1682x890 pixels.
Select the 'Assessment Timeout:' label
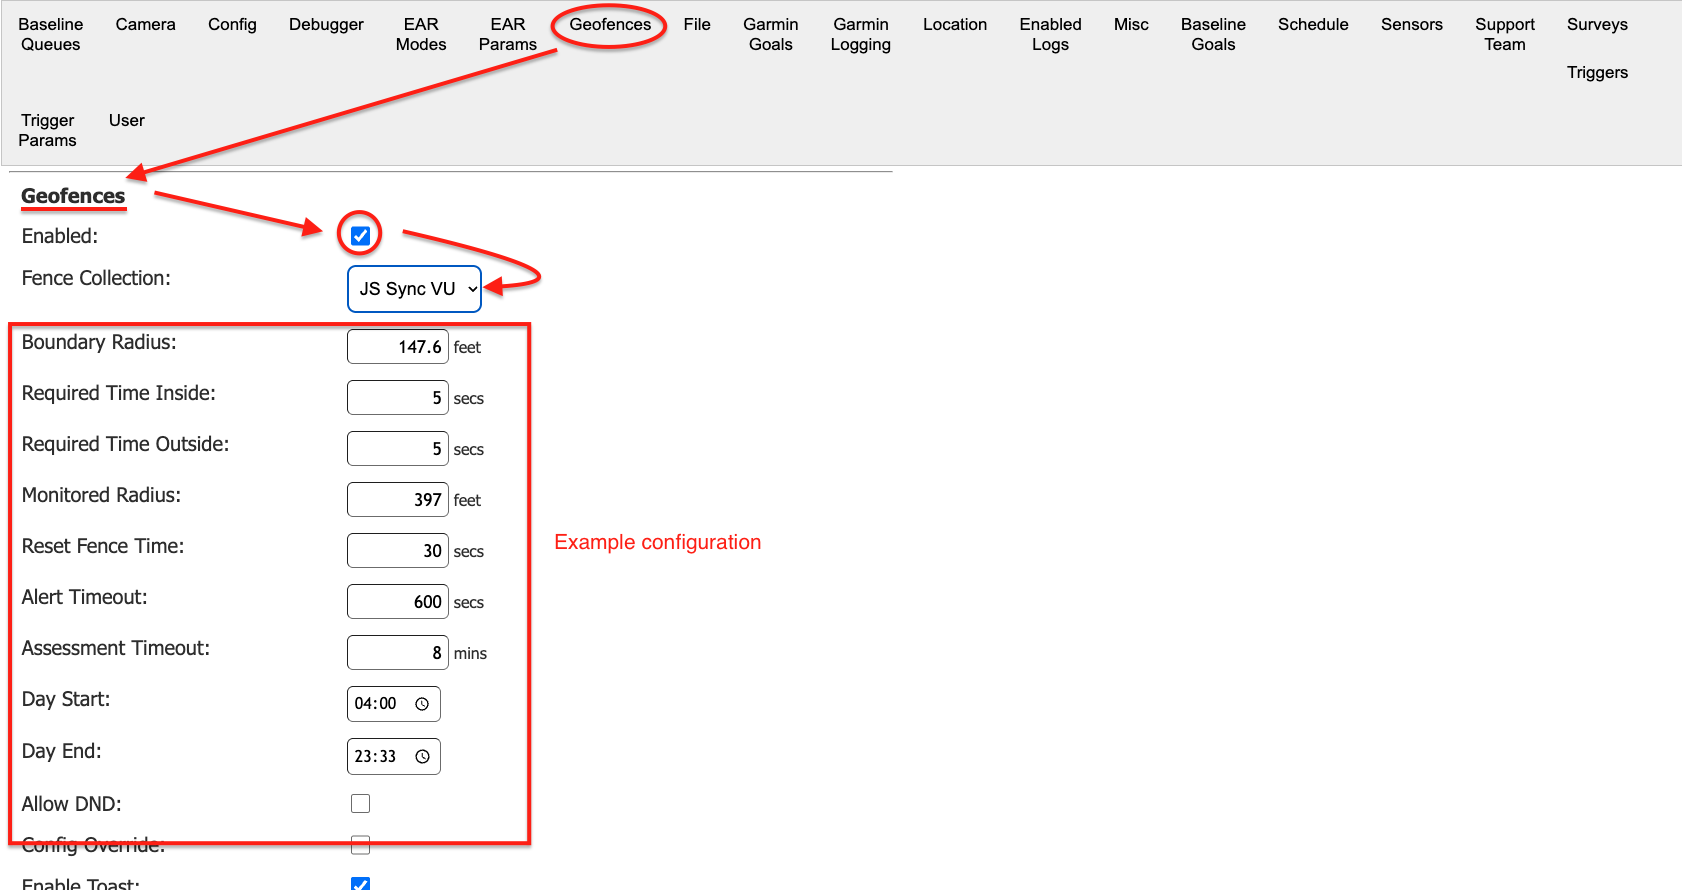coord(116,648)
